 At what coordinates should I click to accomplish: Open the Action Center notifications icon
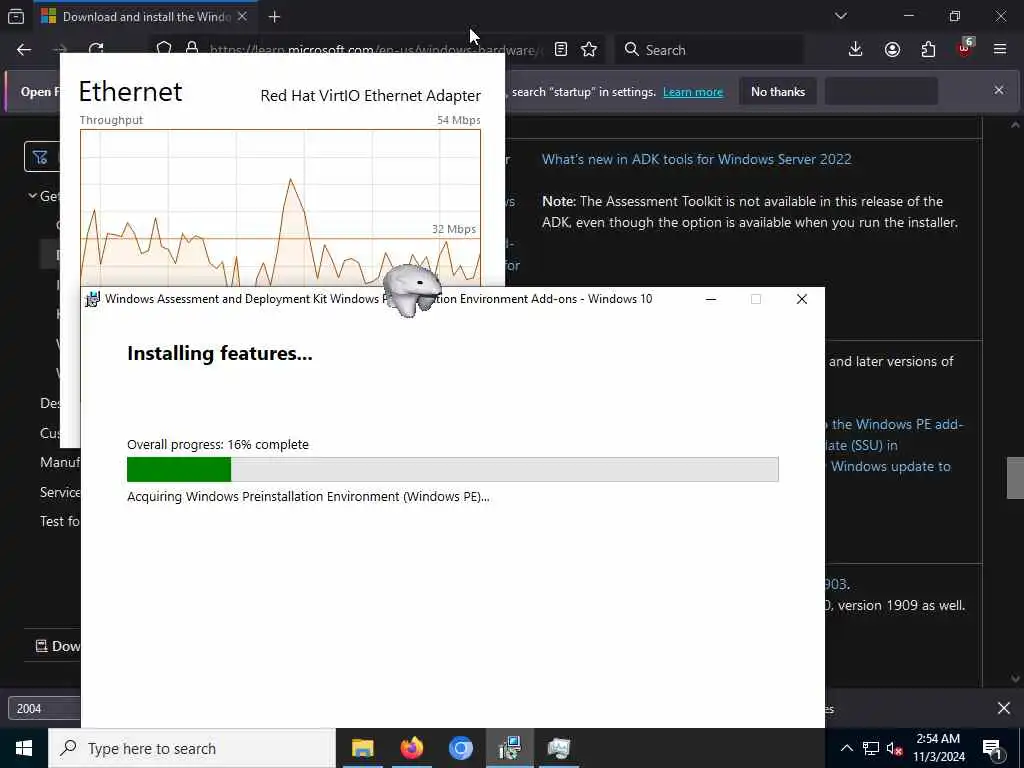click(x=991, y=748)
